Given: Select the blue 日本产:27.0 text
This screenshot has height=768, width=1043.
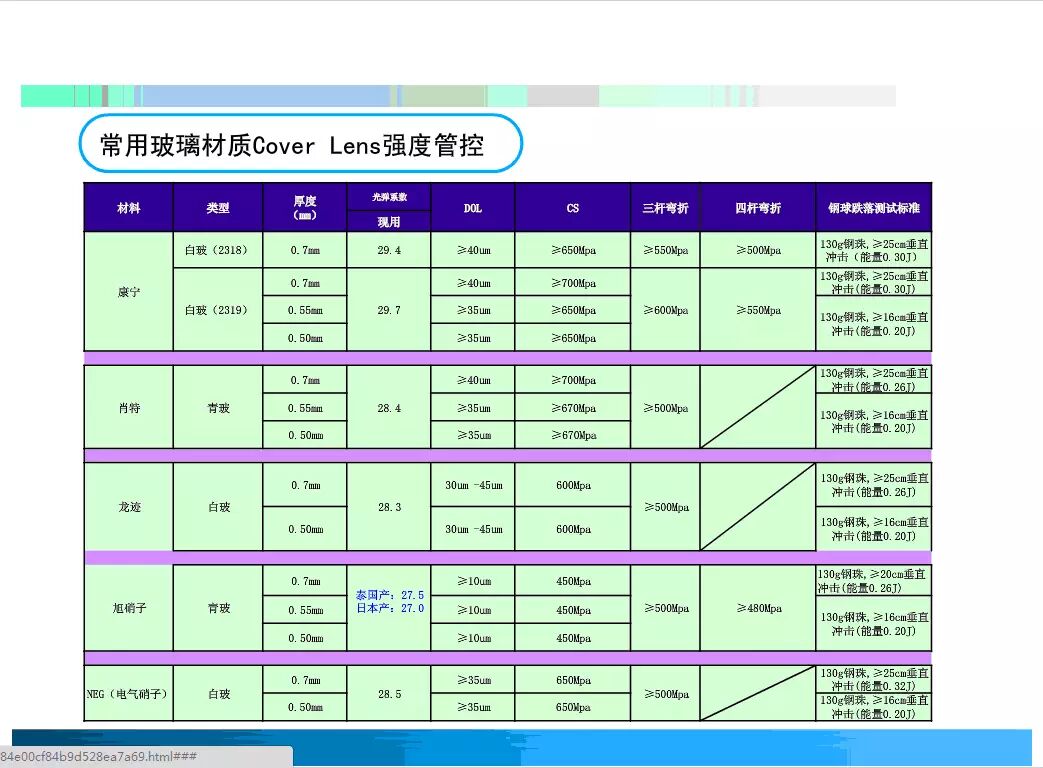Looking at the screenshot, I should pos(390,608).
